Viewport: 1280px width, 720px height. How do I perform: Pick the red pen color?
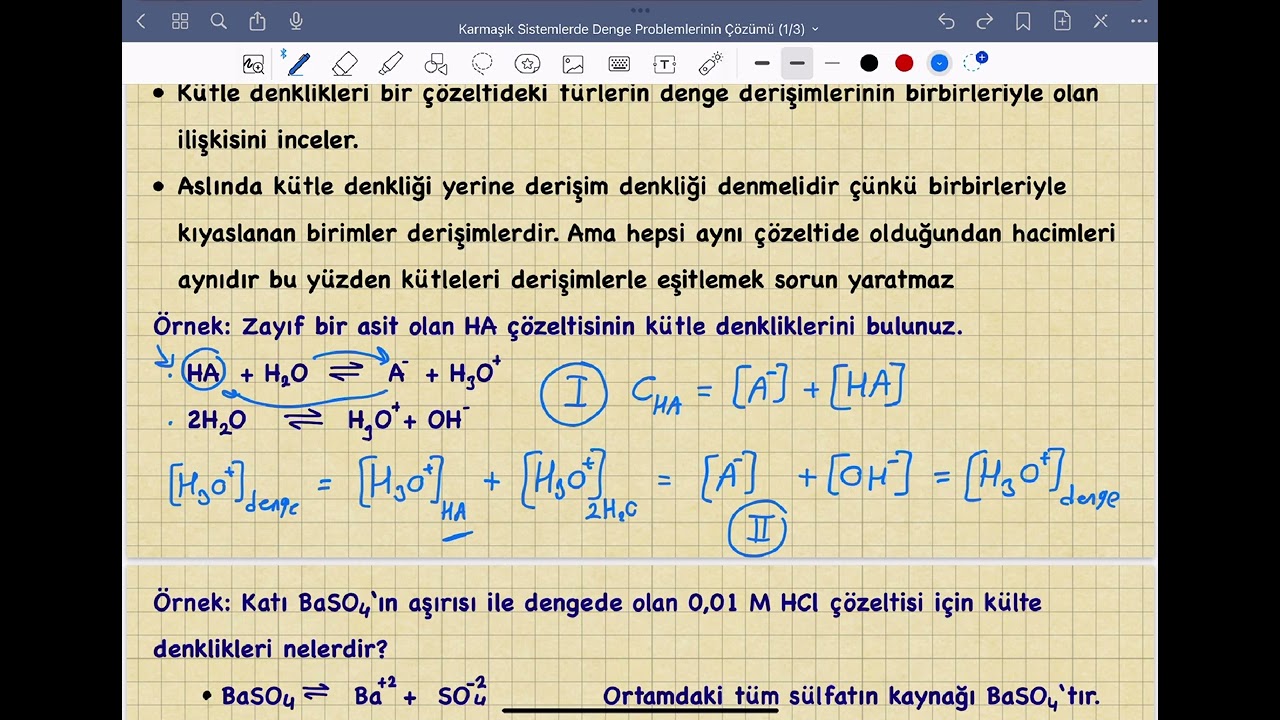pyautogui.click(x=904, y=63)
